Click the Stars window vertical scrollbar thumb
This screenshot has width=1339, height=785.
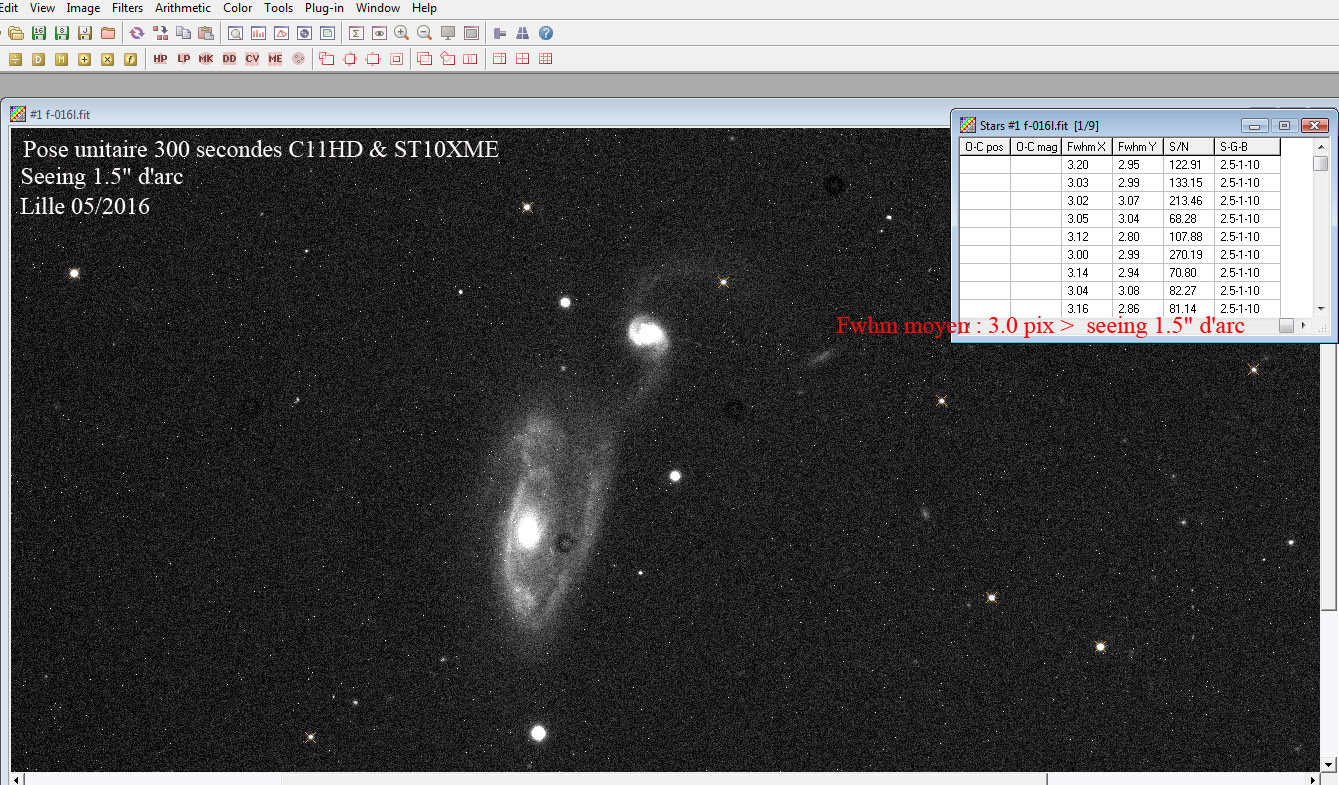[1321, 164]
